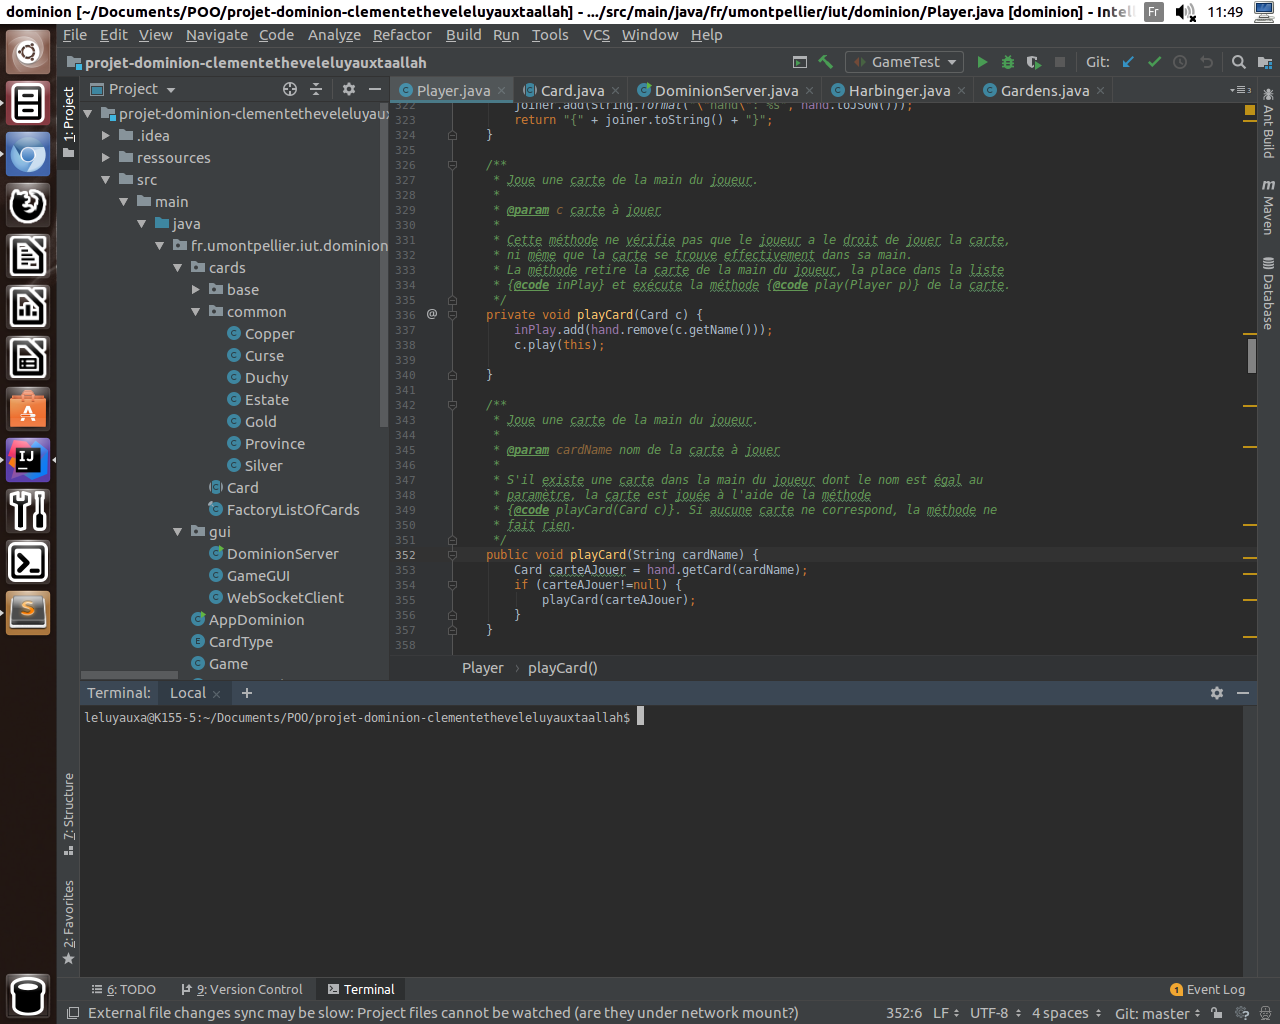Start debugging with the bug icon
This screenshot has height=1024, width=1280.
point(1008,62)
